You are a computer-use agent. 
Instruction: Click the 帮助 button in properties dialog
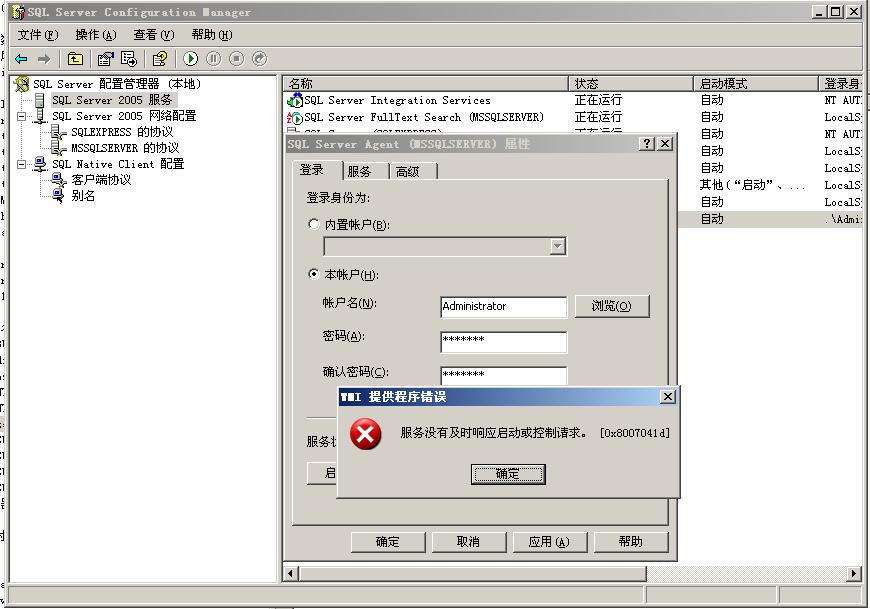631,542
